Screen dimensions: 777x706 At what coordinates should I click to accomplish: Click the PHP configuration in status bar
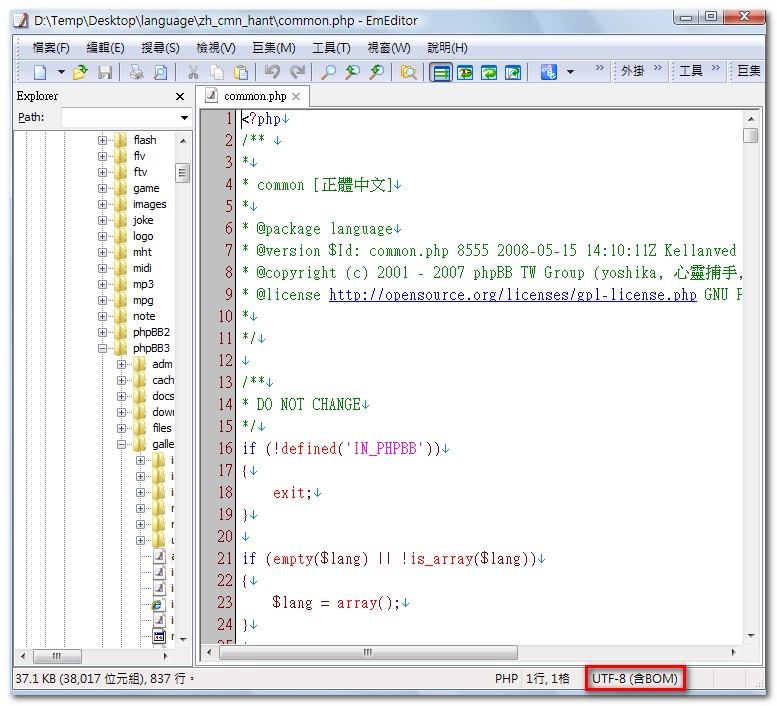point(506,678)
